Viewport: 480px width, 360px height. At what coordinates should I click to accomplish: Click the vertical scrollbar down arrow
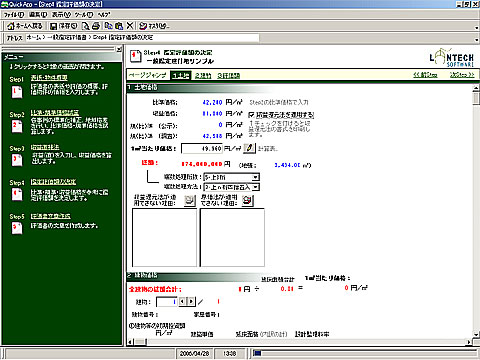(x=476, y=334)
